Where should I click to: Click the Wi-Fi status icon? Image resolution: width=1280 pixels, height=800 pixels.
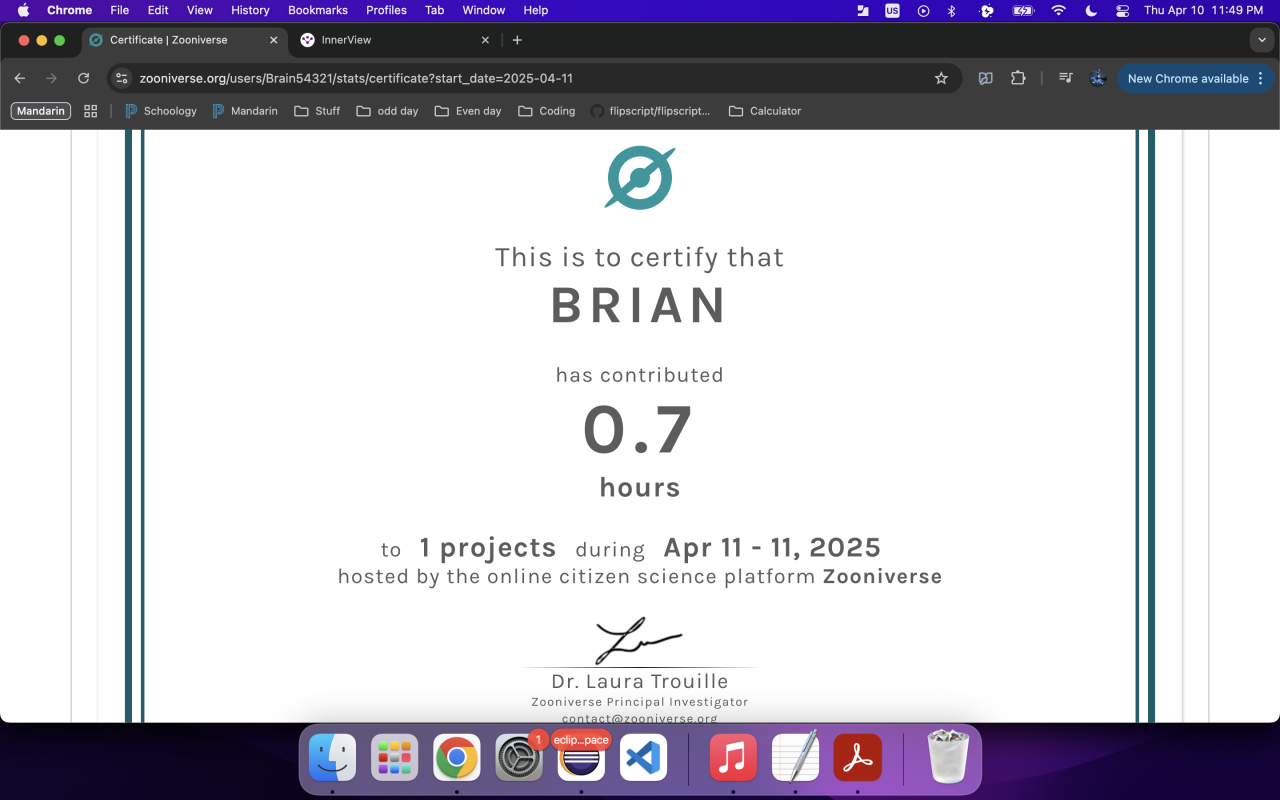point(1058,10)
